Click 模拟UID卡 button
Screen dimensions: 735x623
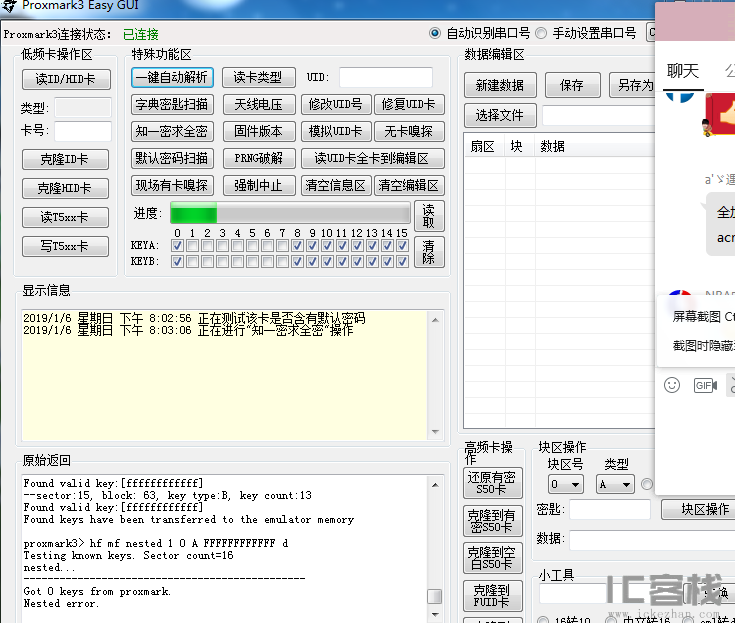[336, 131]
